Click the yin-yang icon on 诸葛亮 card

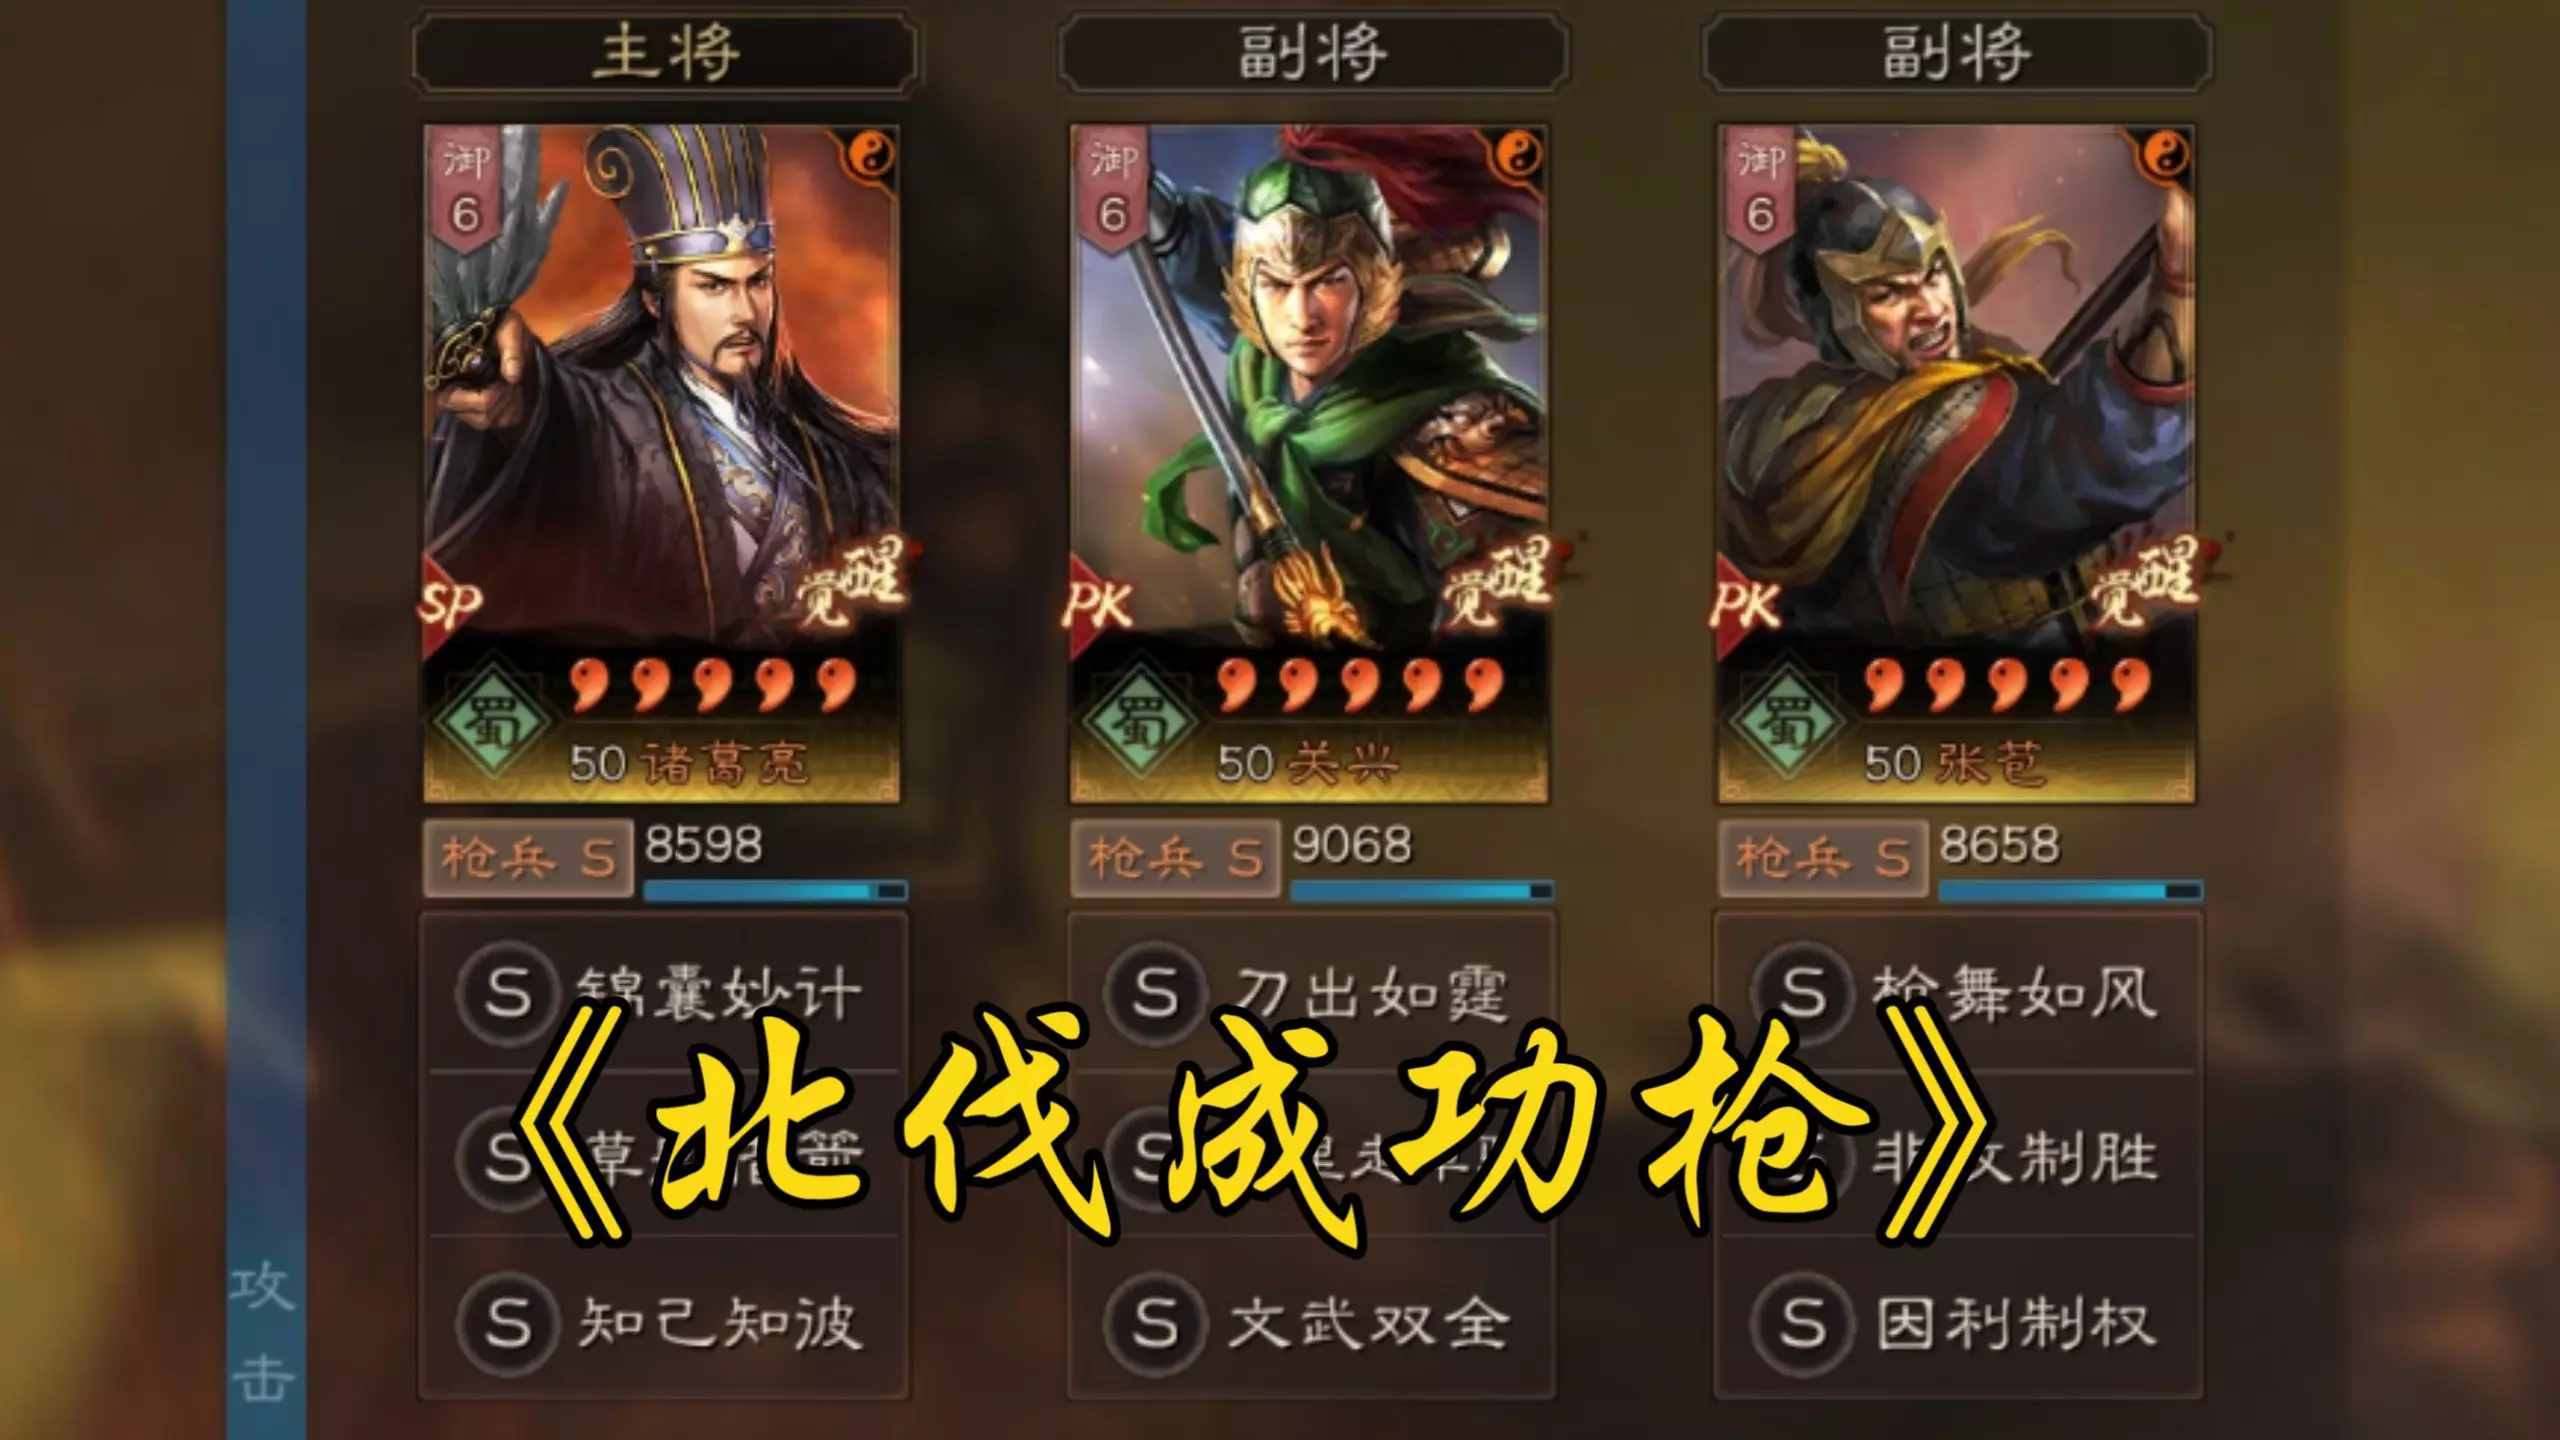click(x=874, y=155)
